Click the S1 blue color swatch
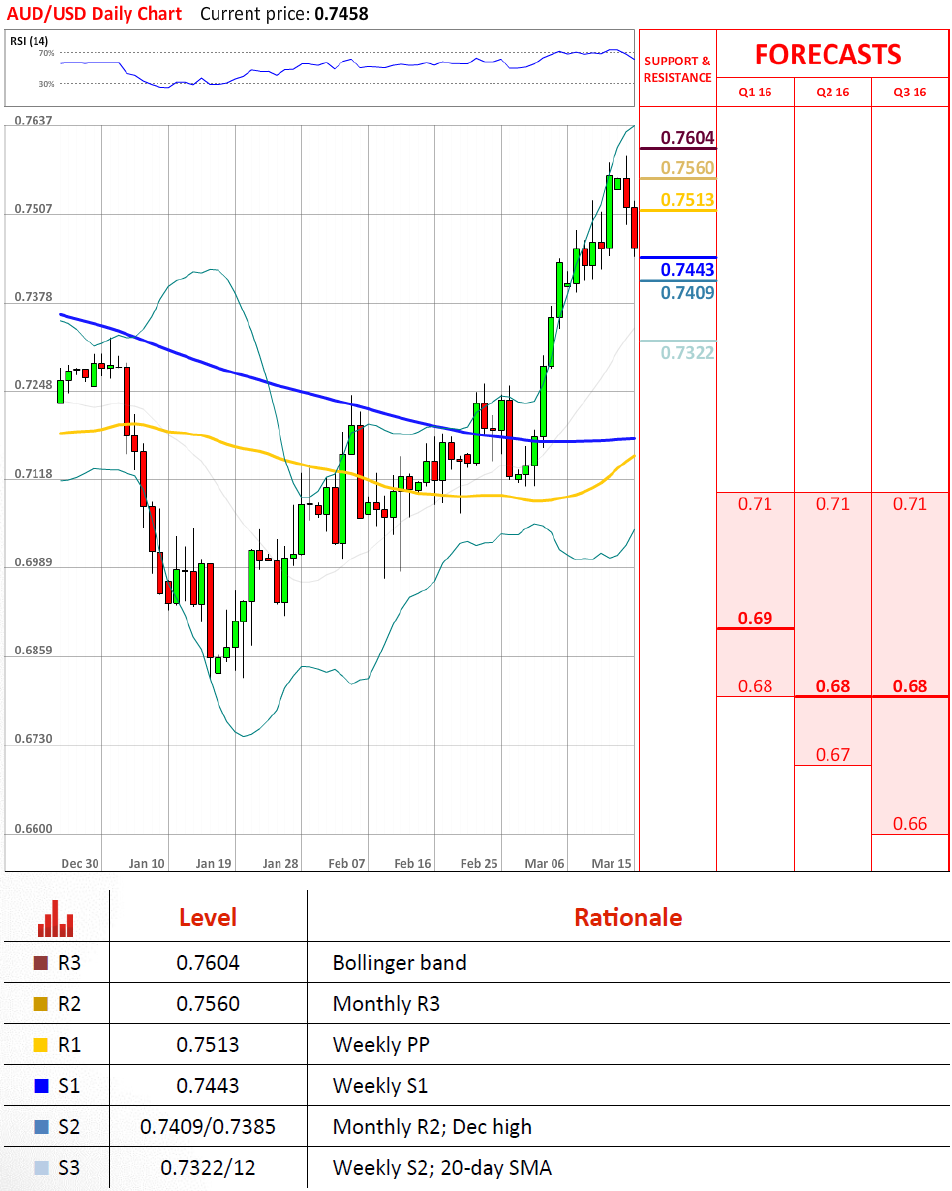 [x=41, y=1086]
